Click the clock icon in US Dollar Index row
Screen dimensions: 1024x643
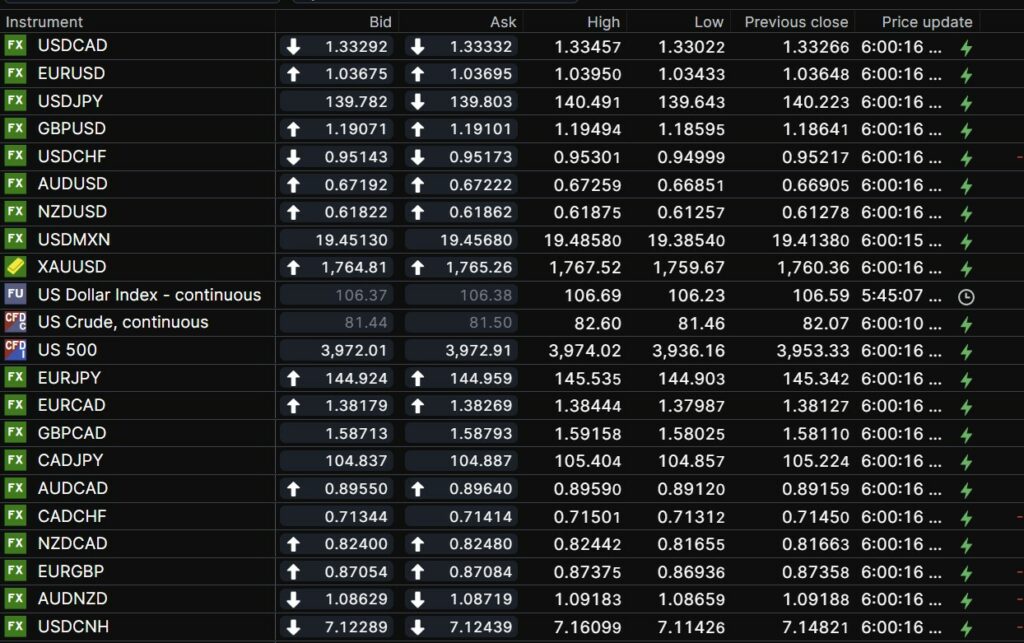click(966, 297)
